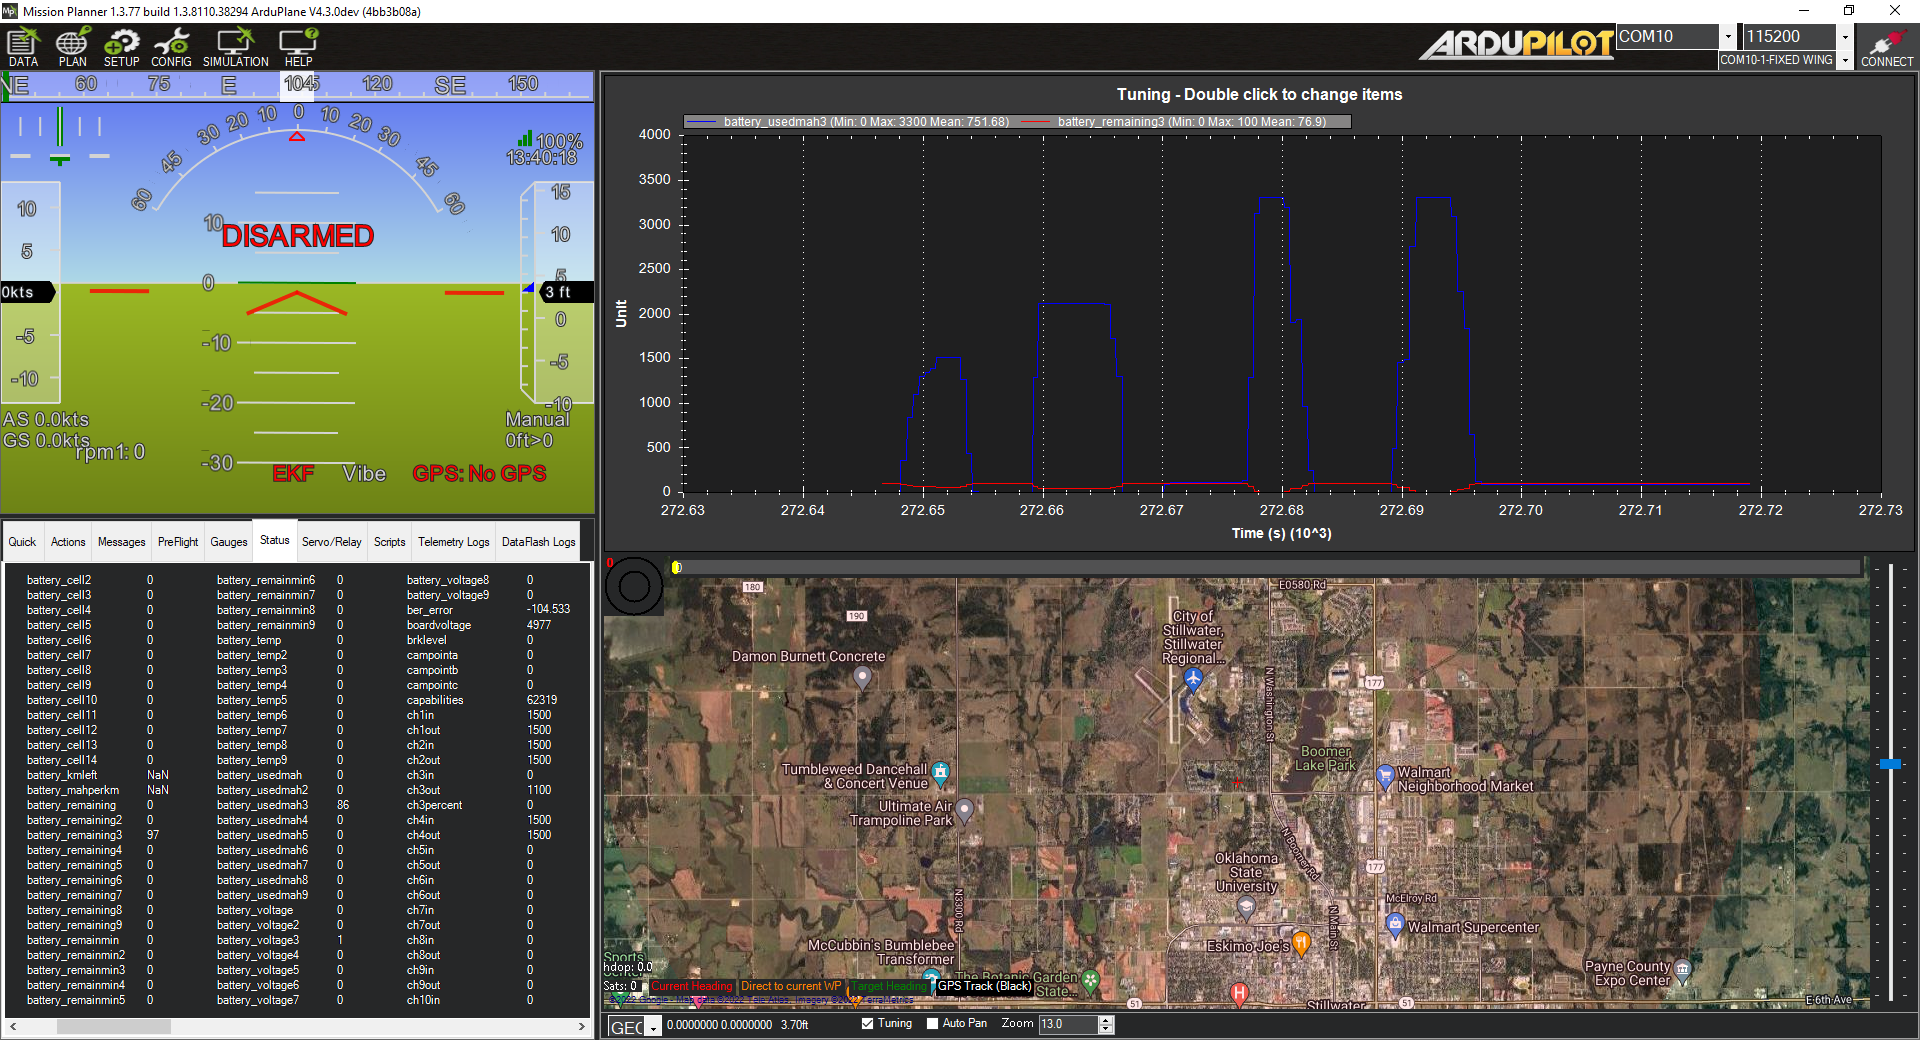Viewport: 1920px width, 1040px height.
Task: Click the Ultimate Air Trampoline Park pin
Action: tap(965, 810)
